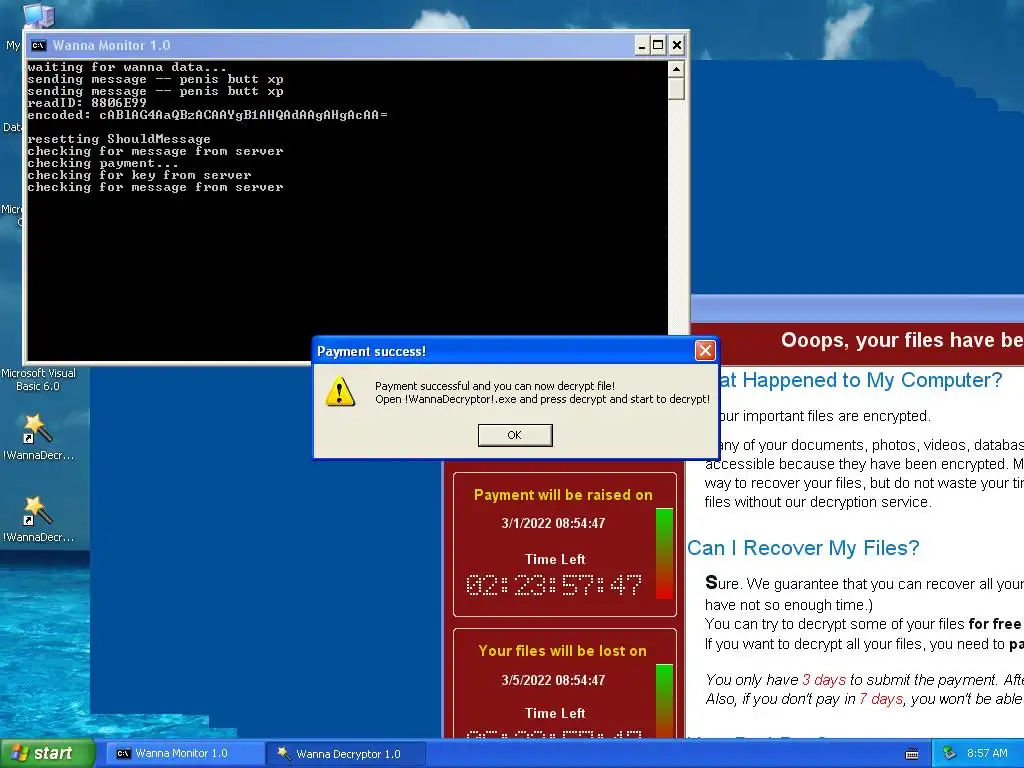
Task: Click "checking payment..." console line
Action: pyautogui.click(x=103, y=163)
